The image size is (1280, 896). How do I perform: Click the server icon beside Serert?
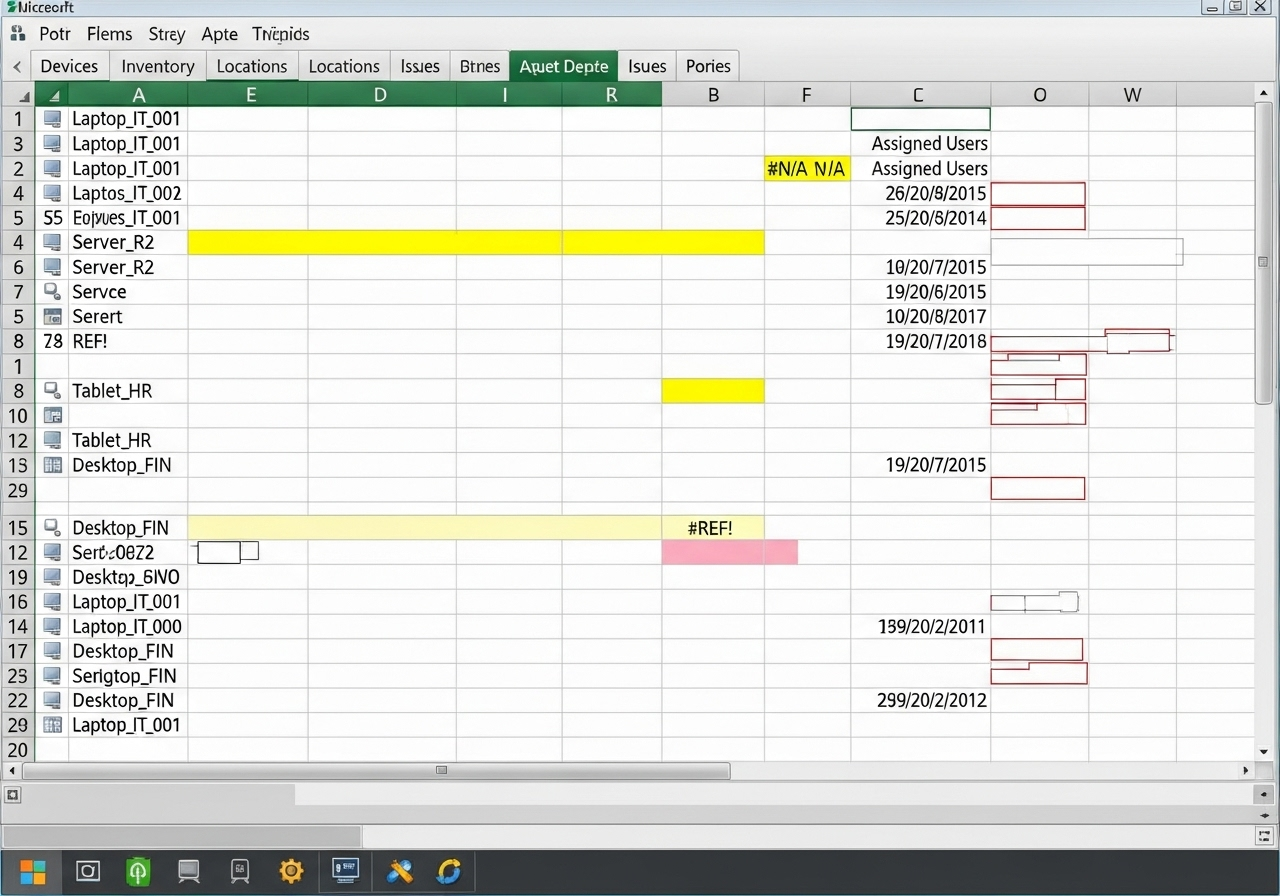click(x=52, y=316)
